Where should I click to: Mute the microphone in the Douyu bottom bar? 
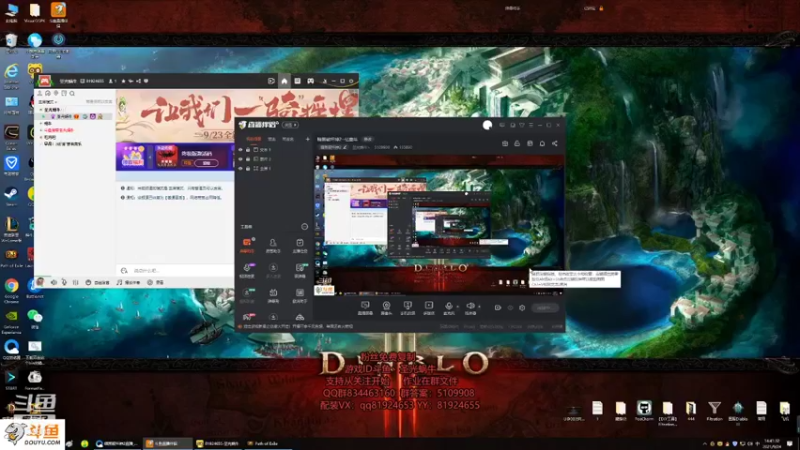448,307
